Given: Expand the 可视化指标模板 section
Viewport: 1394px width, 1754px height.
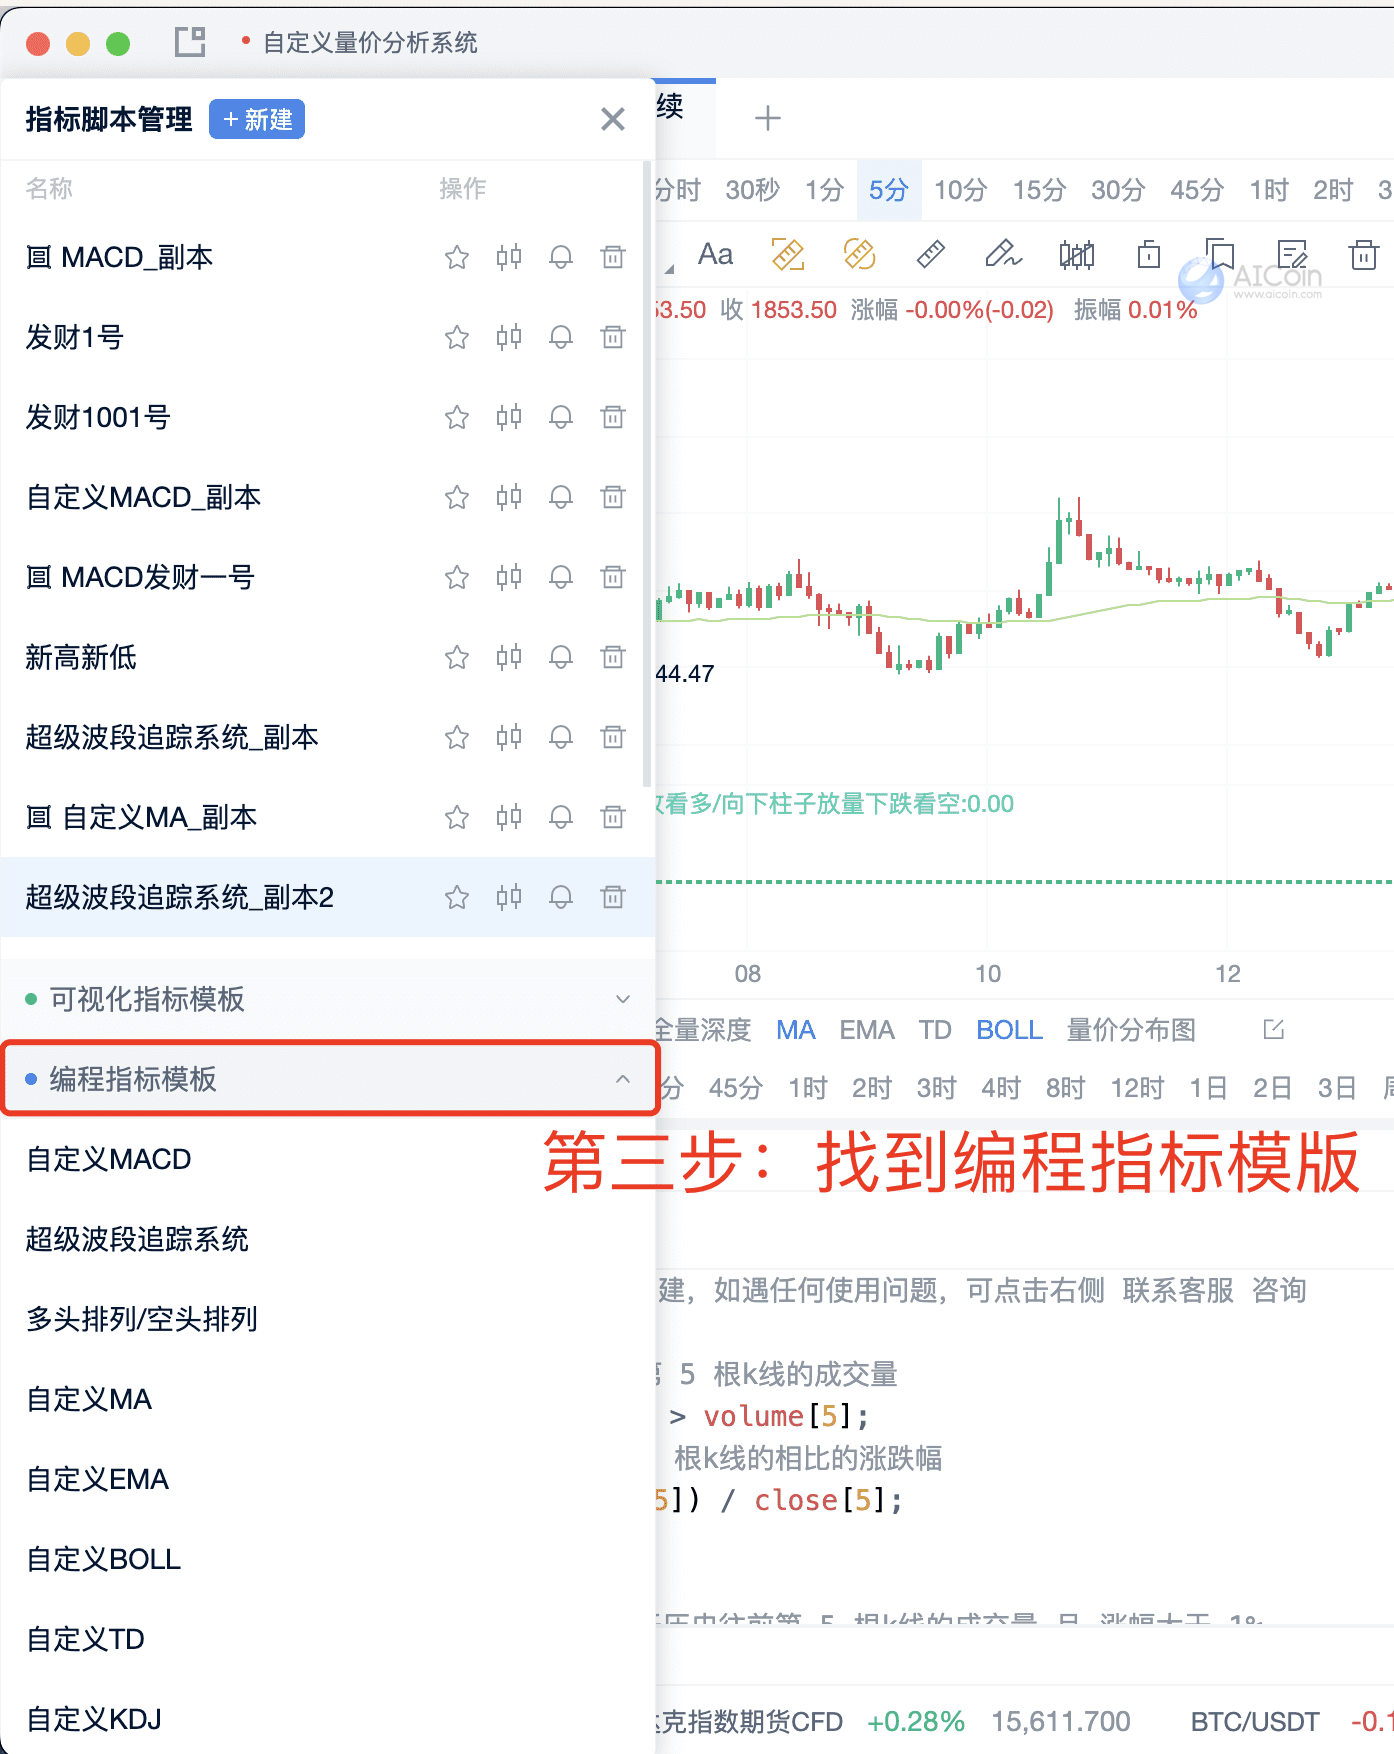Looking at the screenshot, I should point(328,999).
